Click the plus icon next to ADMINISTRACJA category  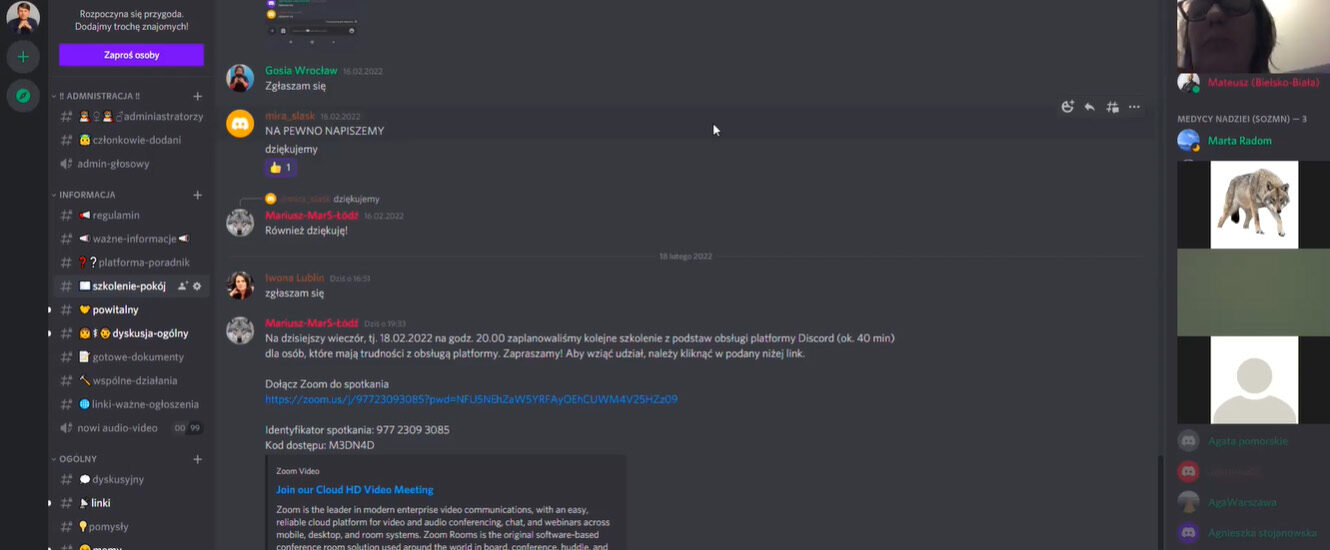coord(197,96)
